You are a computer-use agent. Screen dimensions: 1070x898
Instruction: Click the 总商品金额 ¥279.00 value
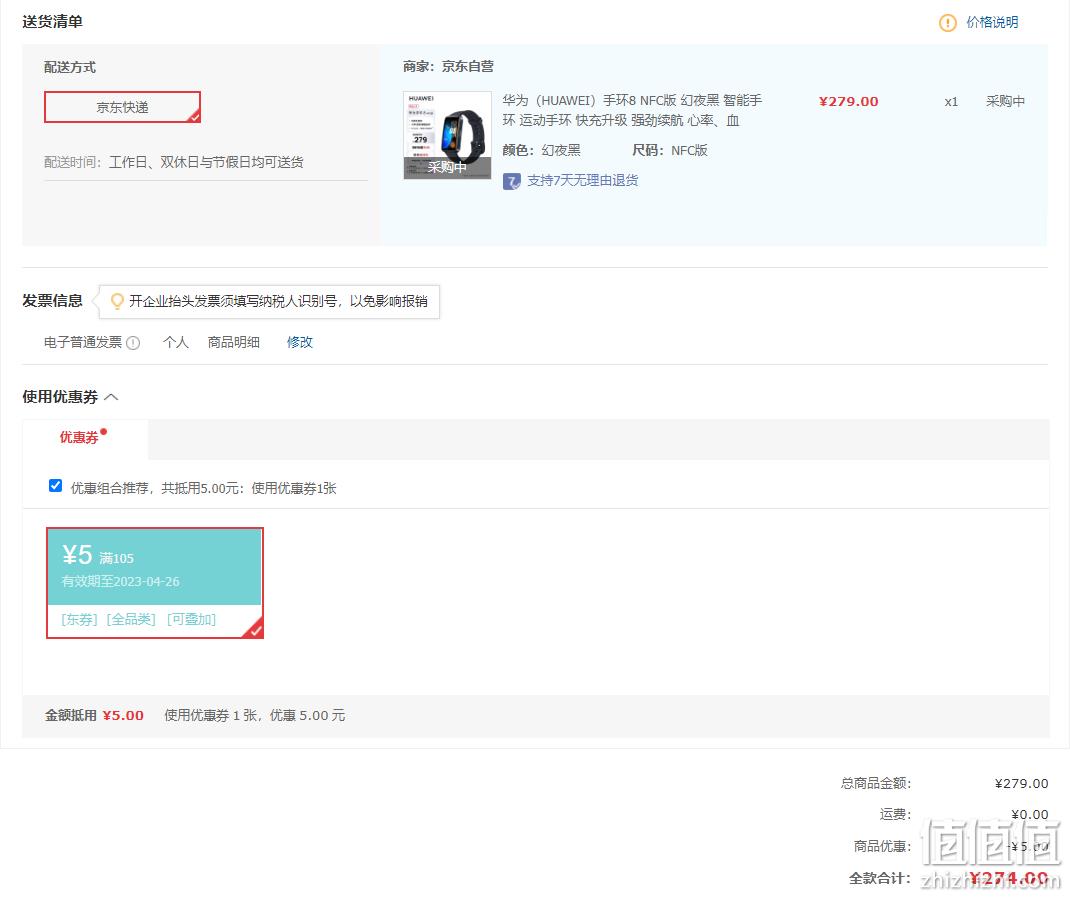[x=1022, y=783]
